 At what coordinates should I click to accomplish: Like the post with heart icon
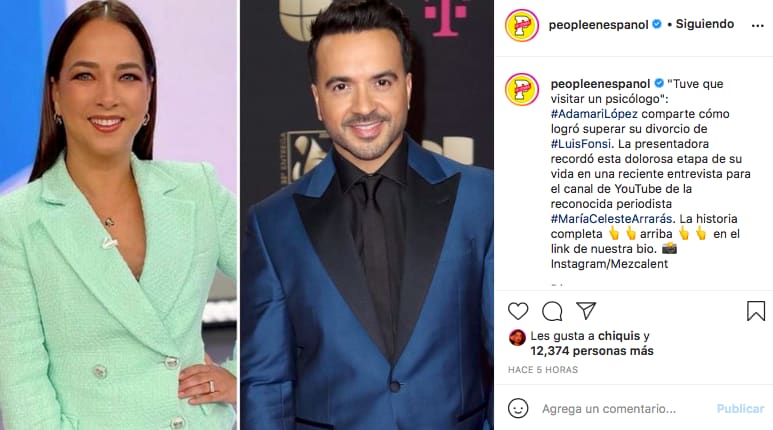(x=518, y=311)
